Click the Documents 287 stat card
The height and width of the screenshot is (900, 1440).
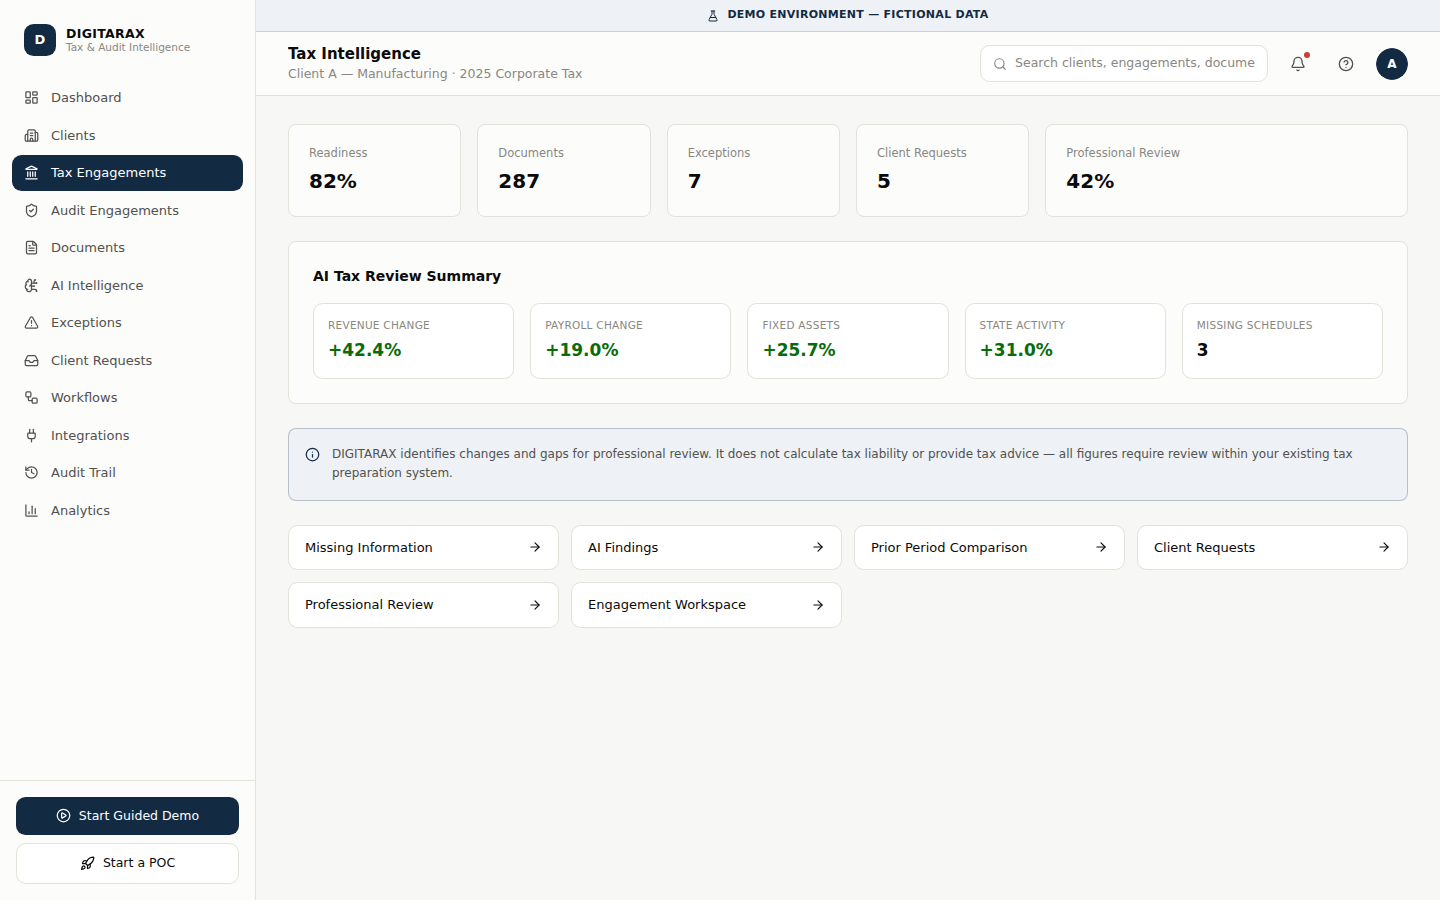564,170
